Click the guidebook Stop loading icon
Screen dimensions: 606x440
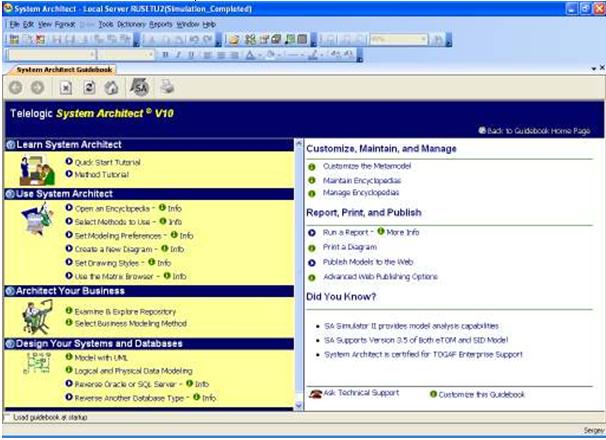point(66,88)
